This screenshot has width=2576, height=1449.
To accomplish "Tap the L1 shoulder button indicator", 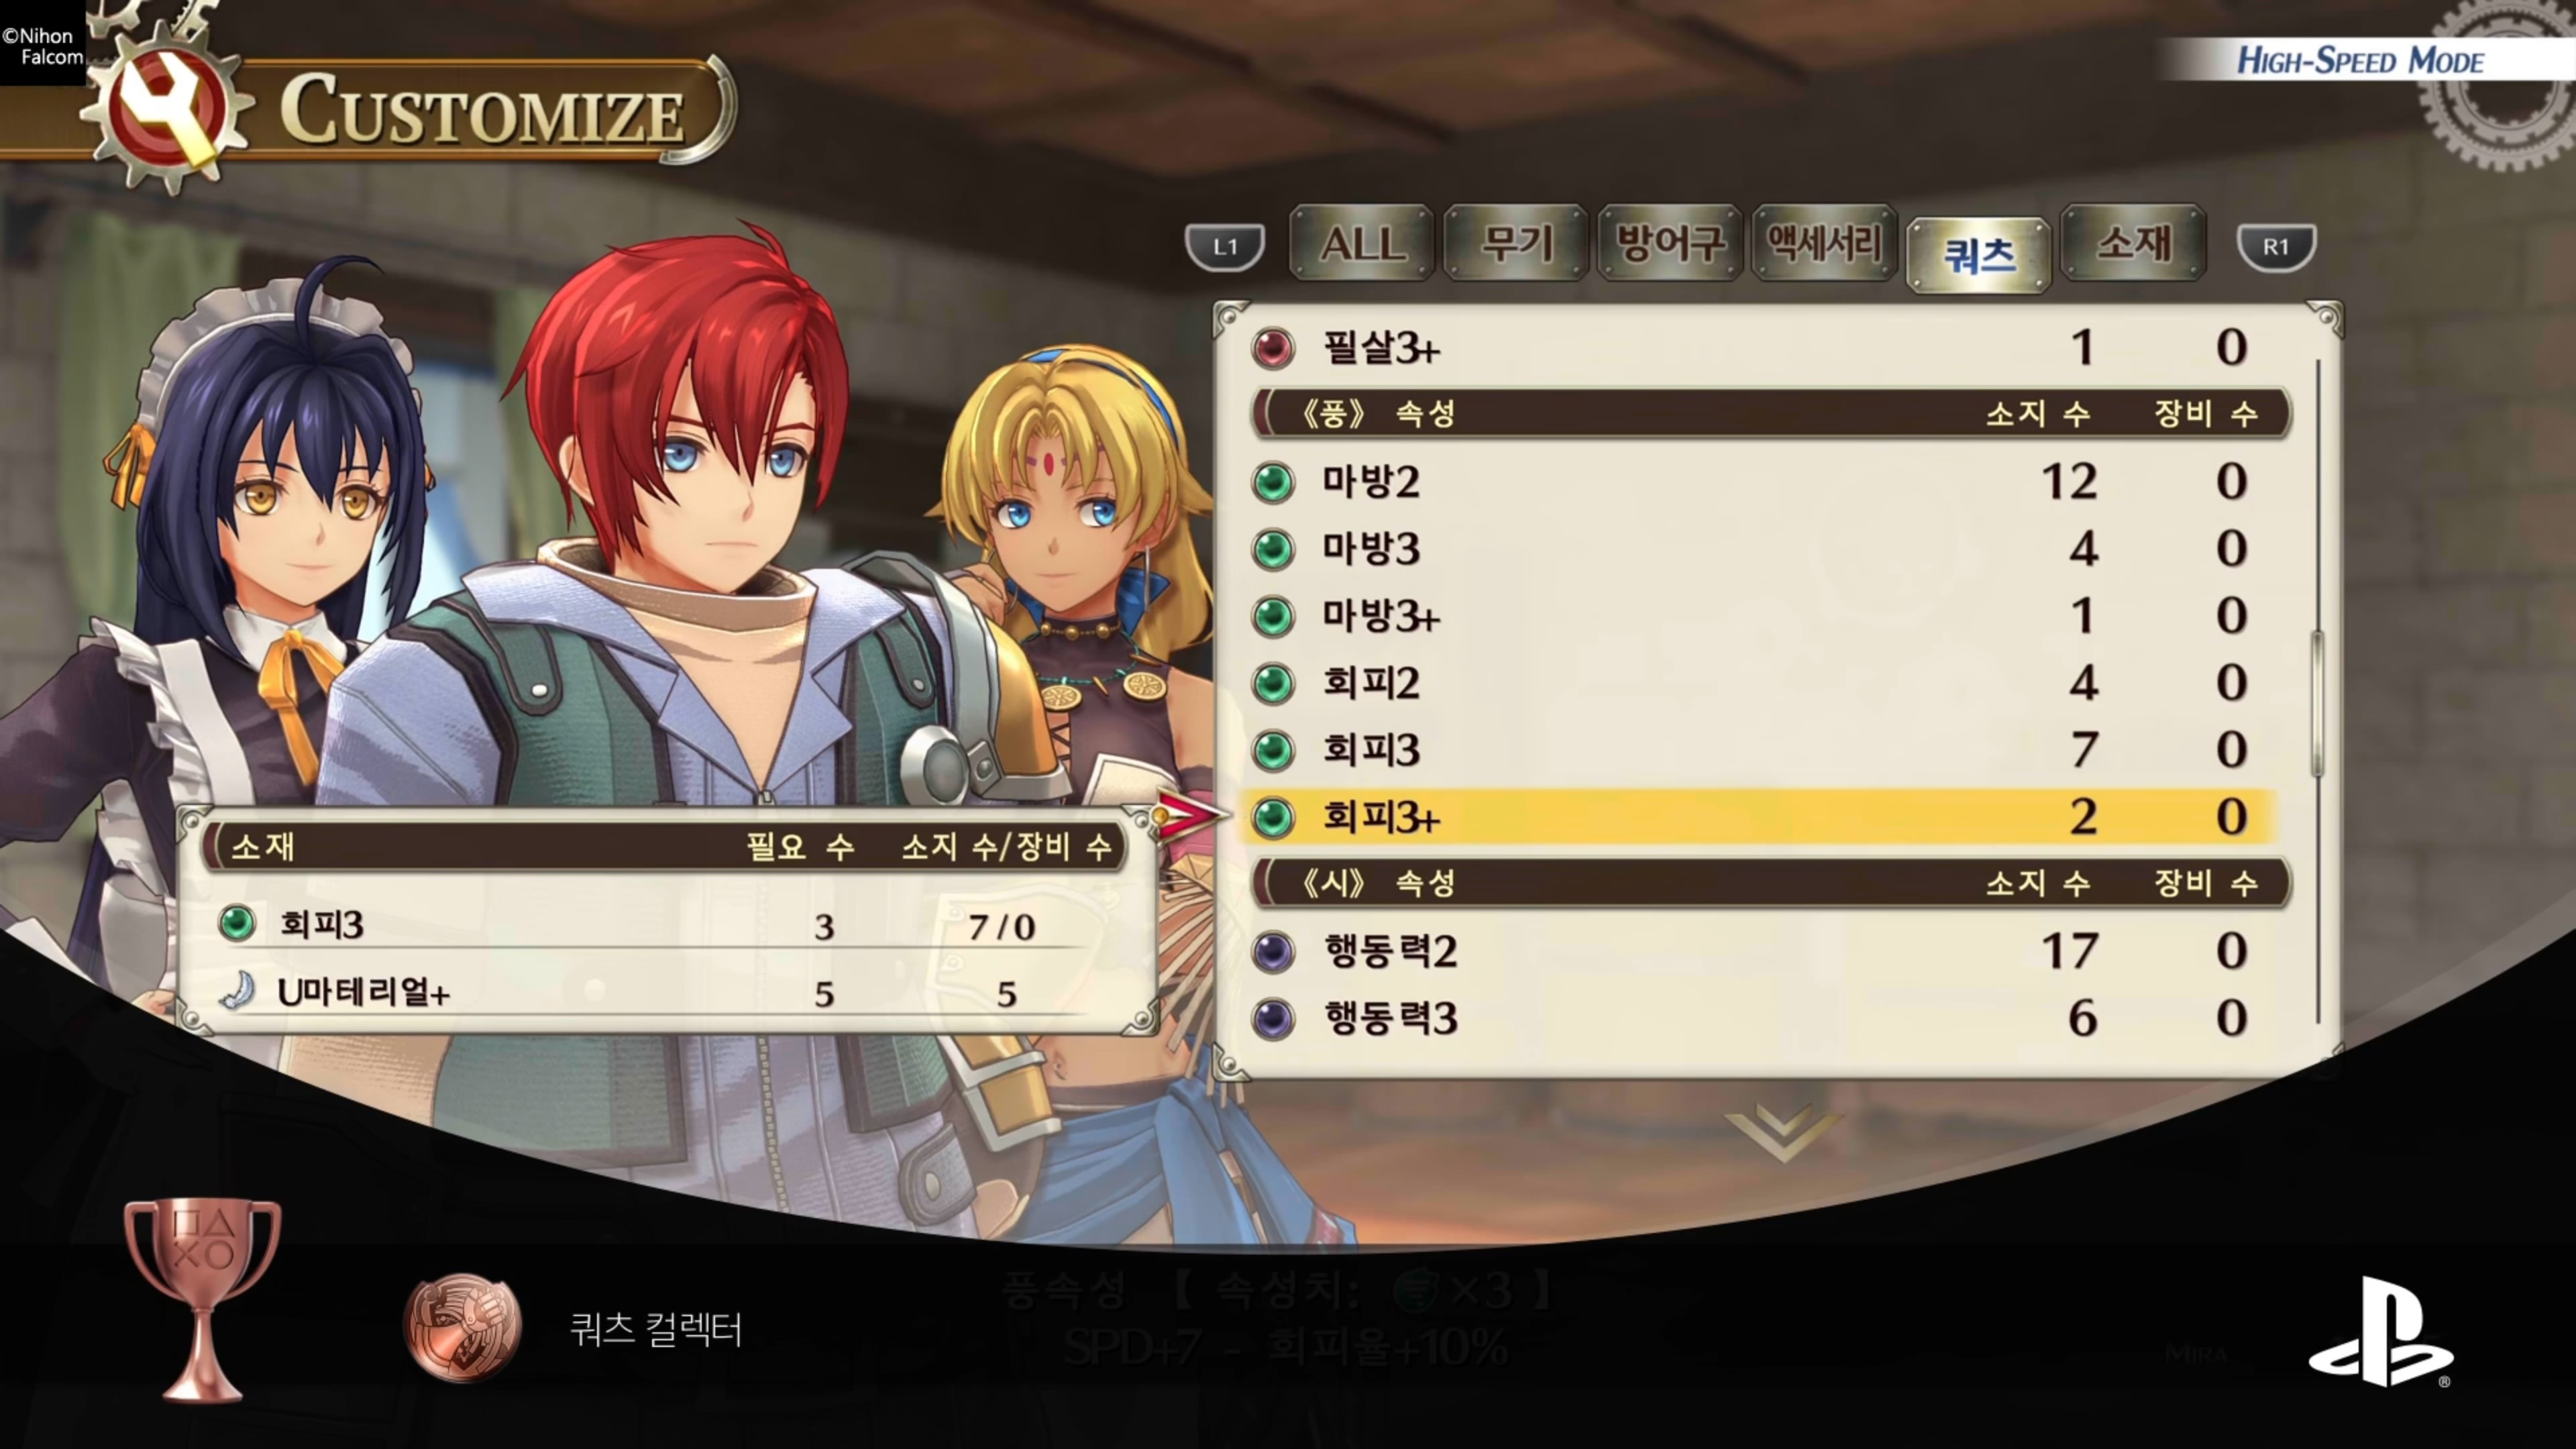I will click(x=1225, y=247).
